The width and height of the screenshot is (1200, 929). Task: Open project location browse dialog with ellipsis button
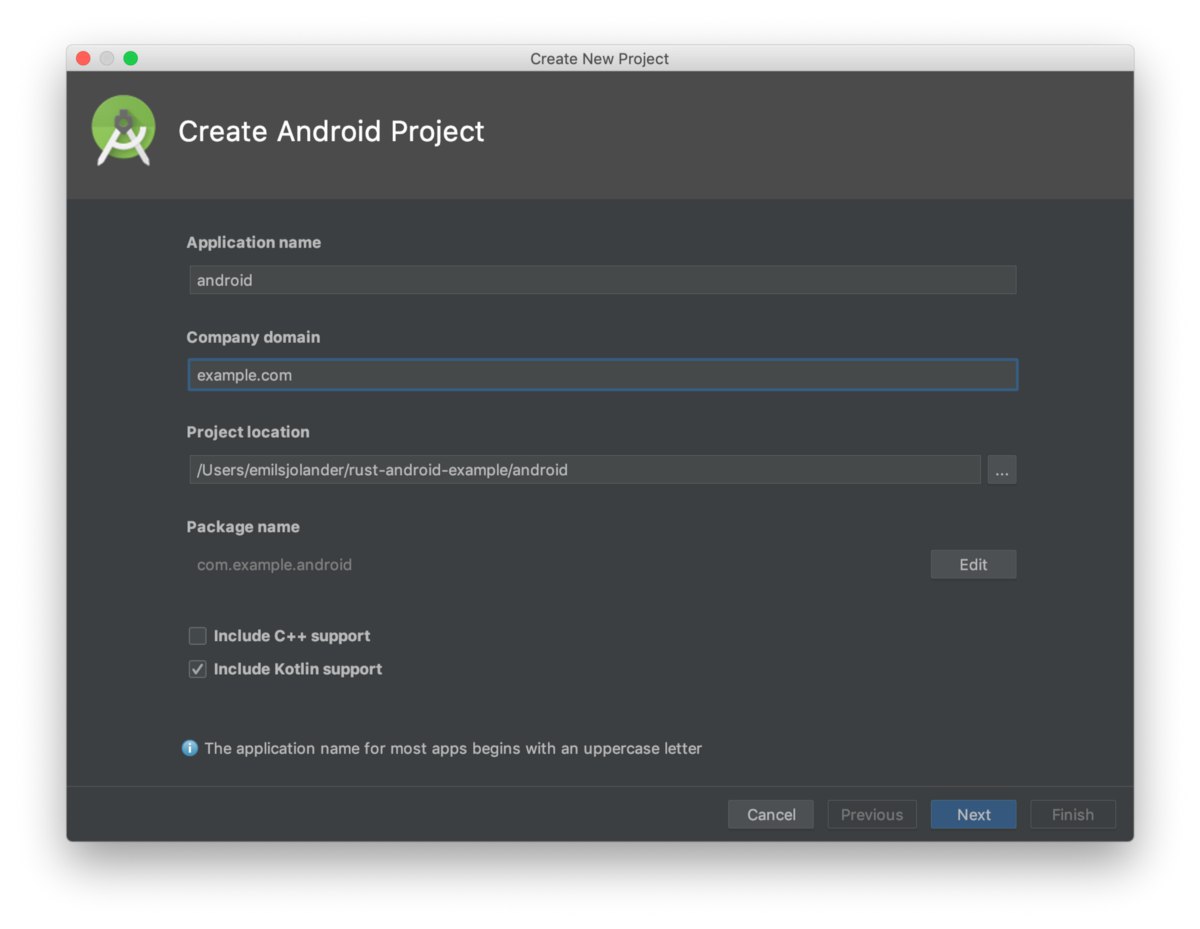[1002, 470]
